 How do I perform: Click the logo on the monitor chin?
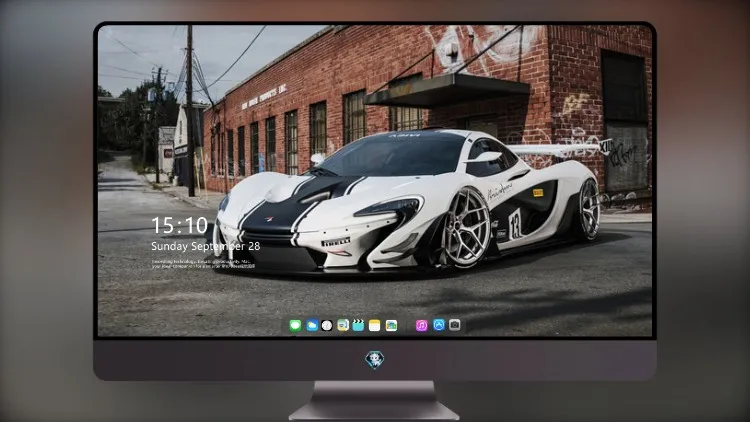(x=375, y=360)
